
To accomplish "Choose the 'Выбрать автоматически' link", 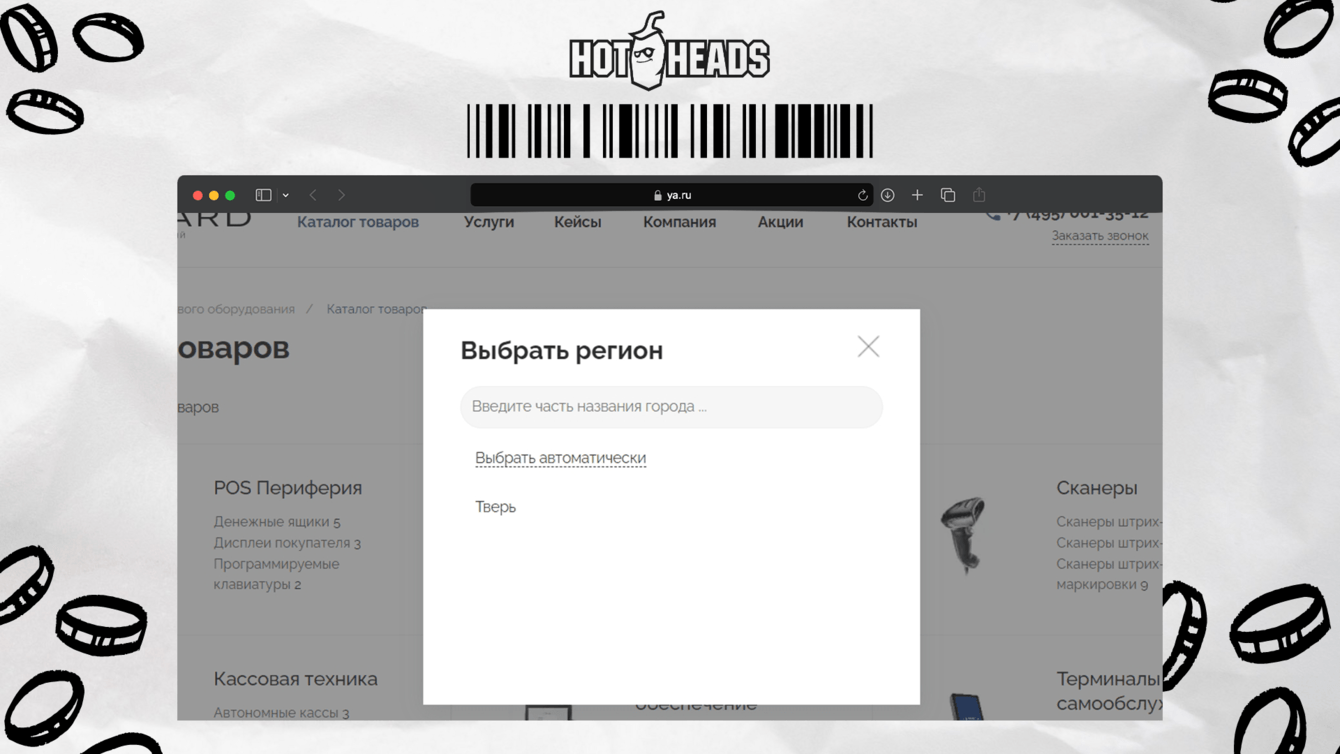I will pos(560,458).
